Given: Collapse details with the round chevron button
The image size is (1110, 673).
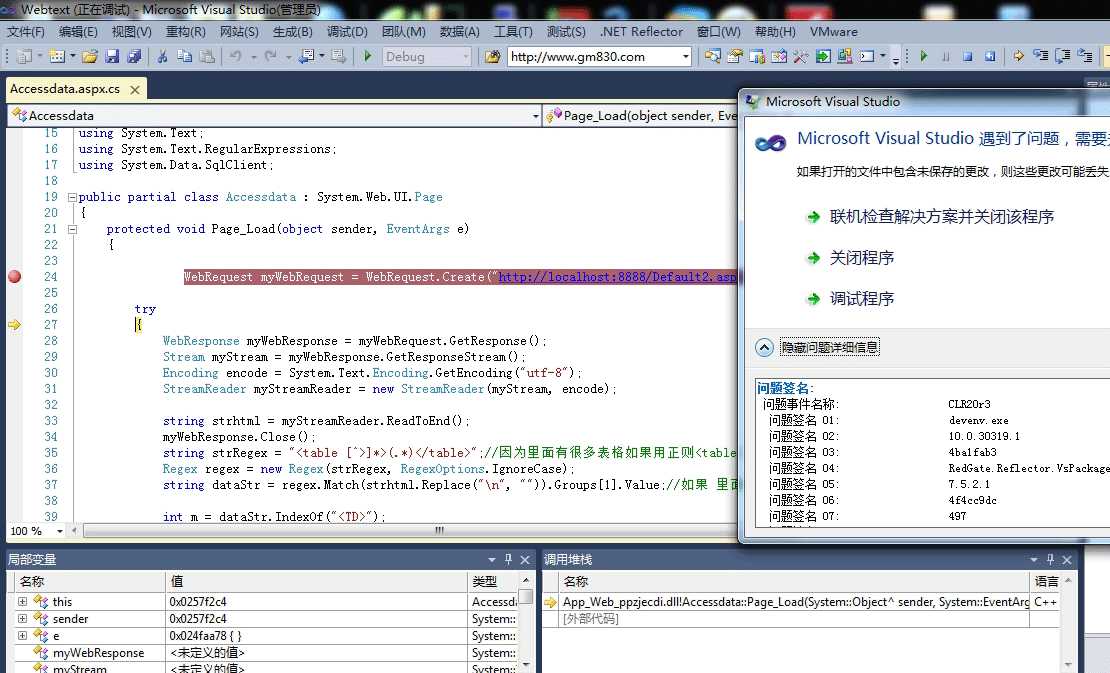Looking at the screenshot, I should (x=764, y=347).
